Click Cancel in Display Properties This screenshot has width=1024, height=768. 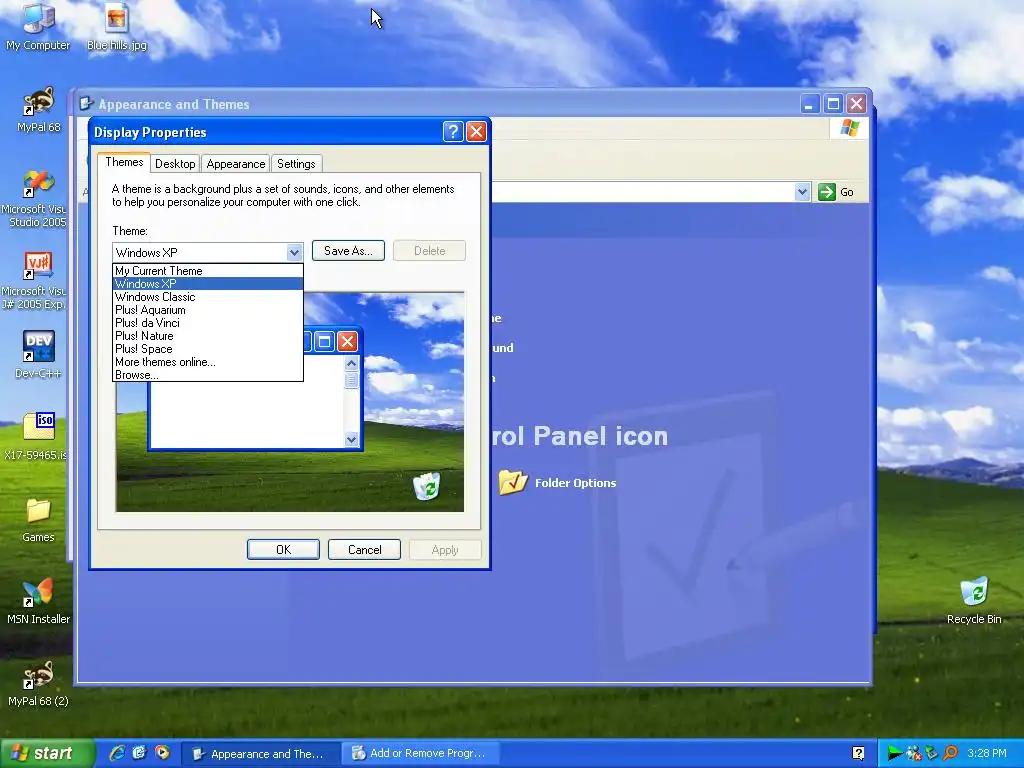point(364,550)
